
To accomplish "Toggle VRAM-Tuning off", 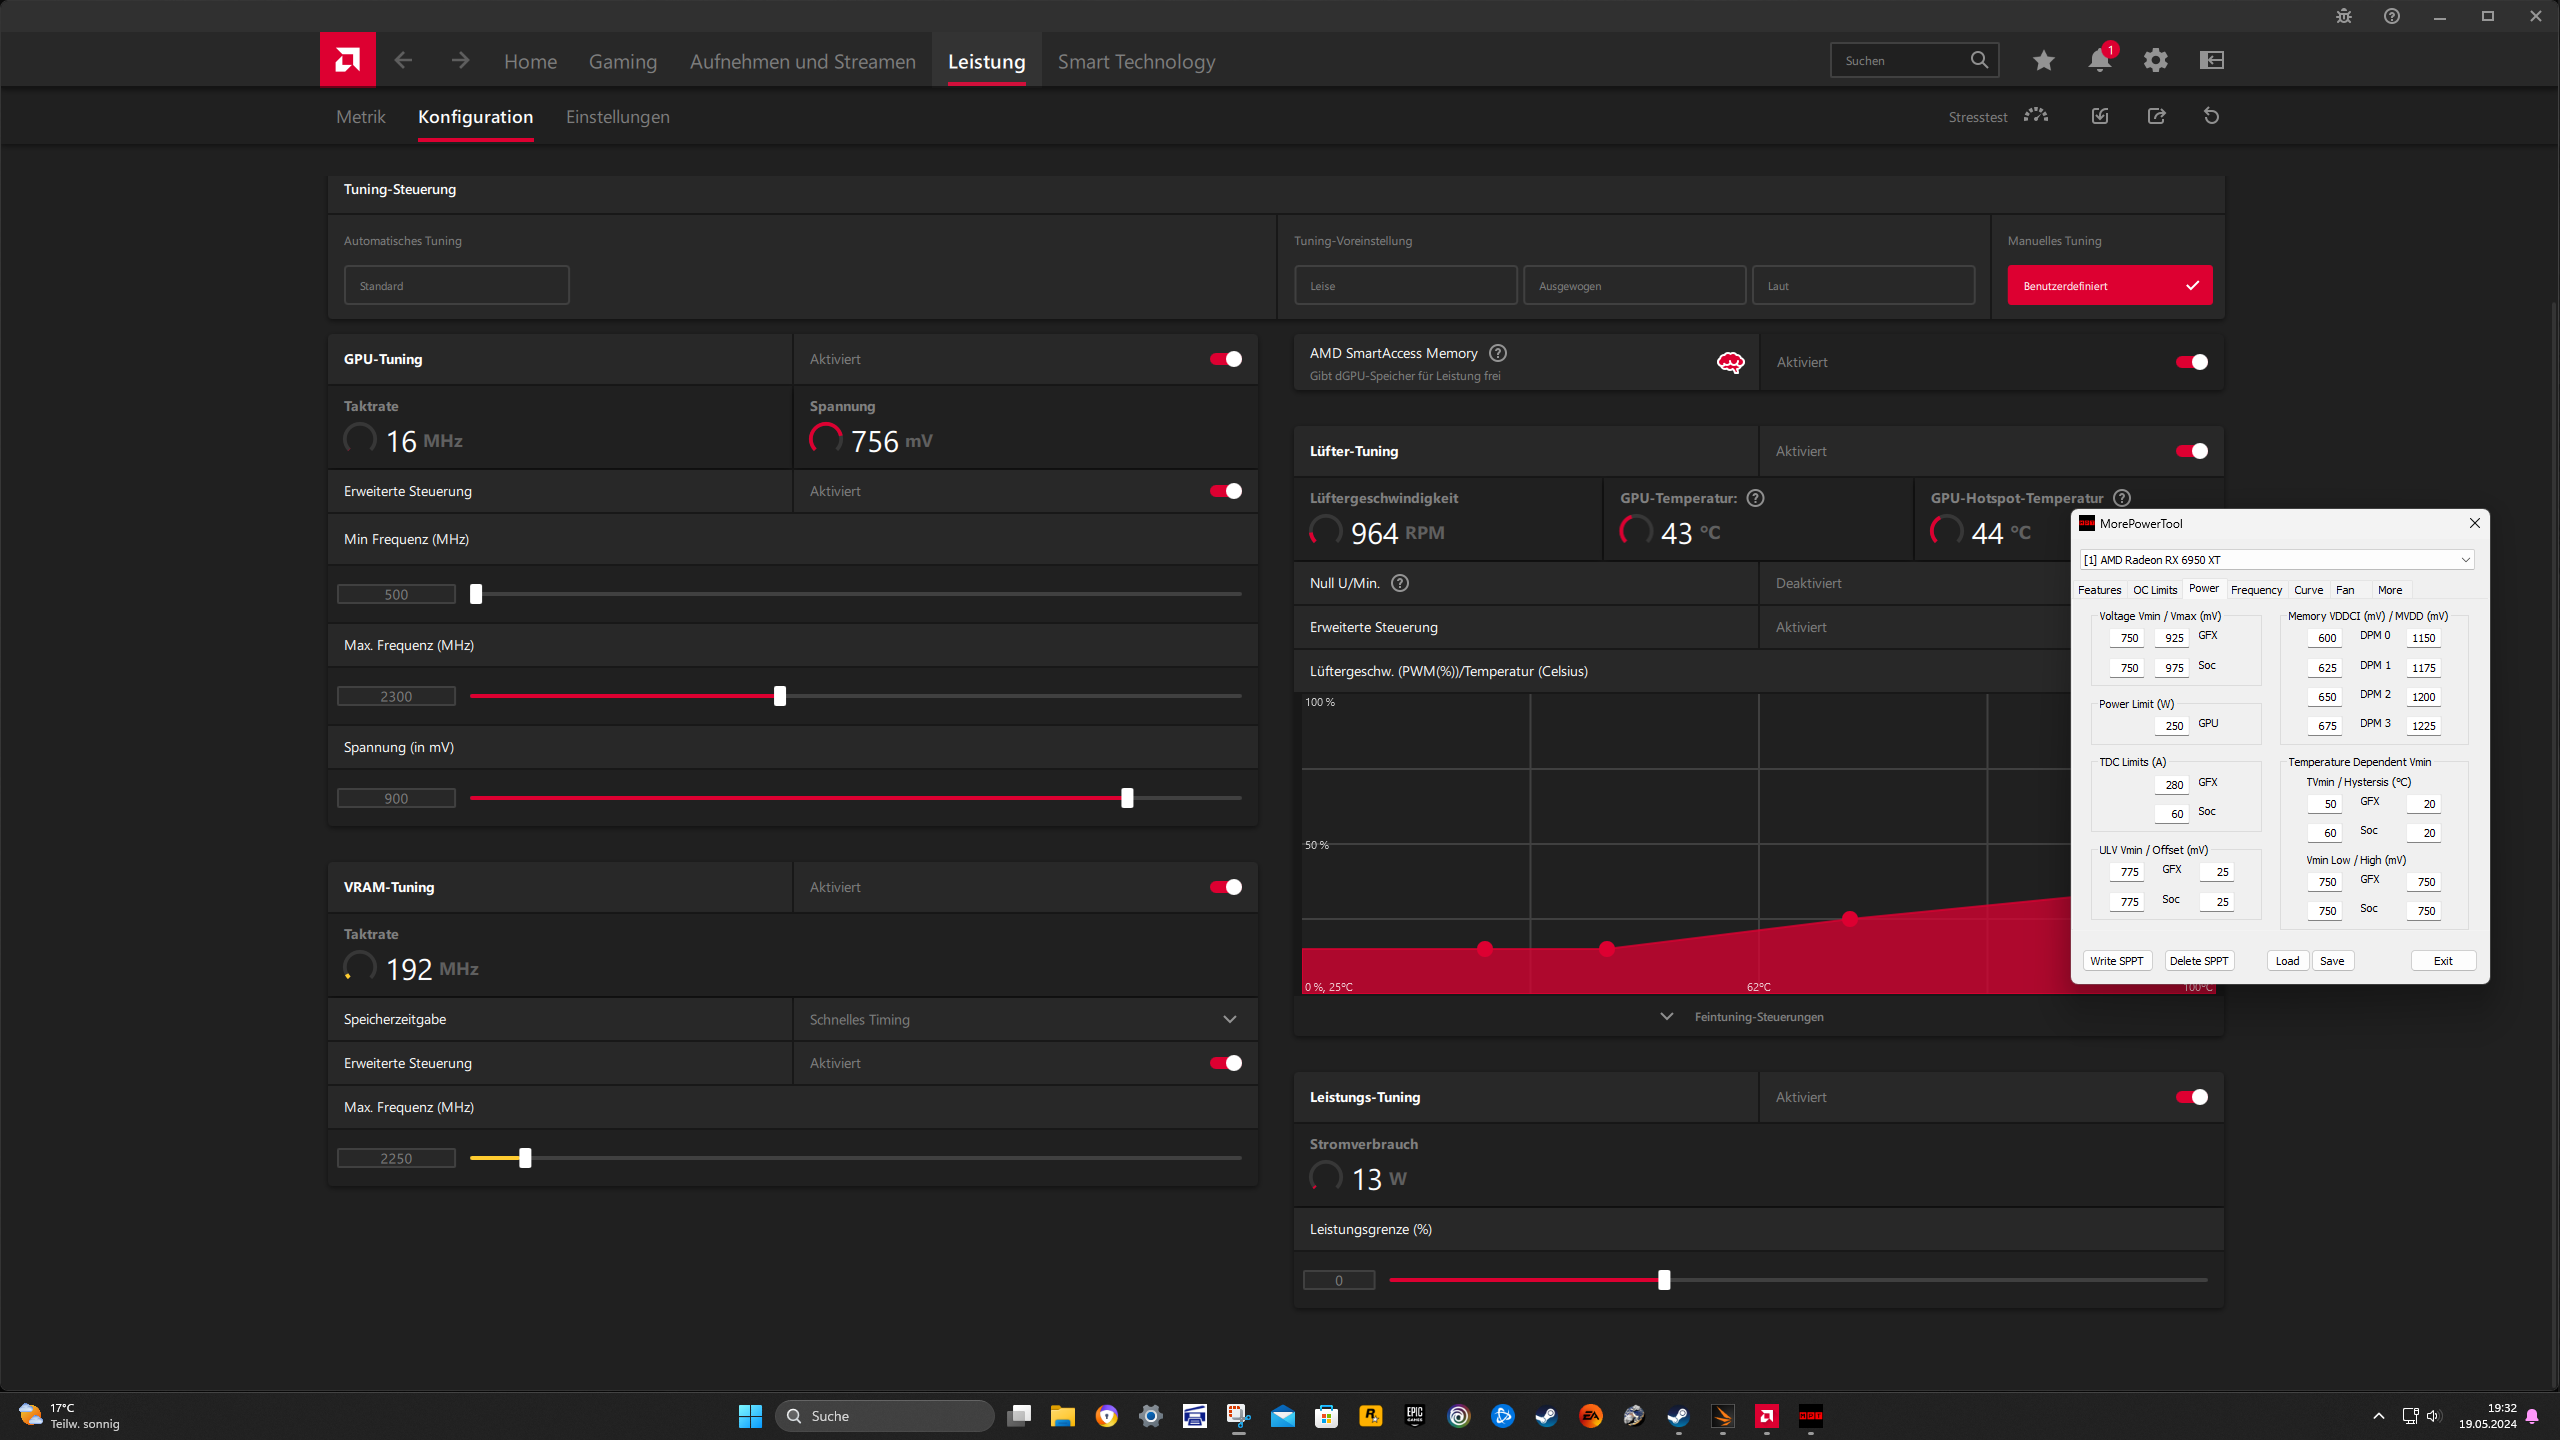I will pyautogui.click(x=1226, y=887).
